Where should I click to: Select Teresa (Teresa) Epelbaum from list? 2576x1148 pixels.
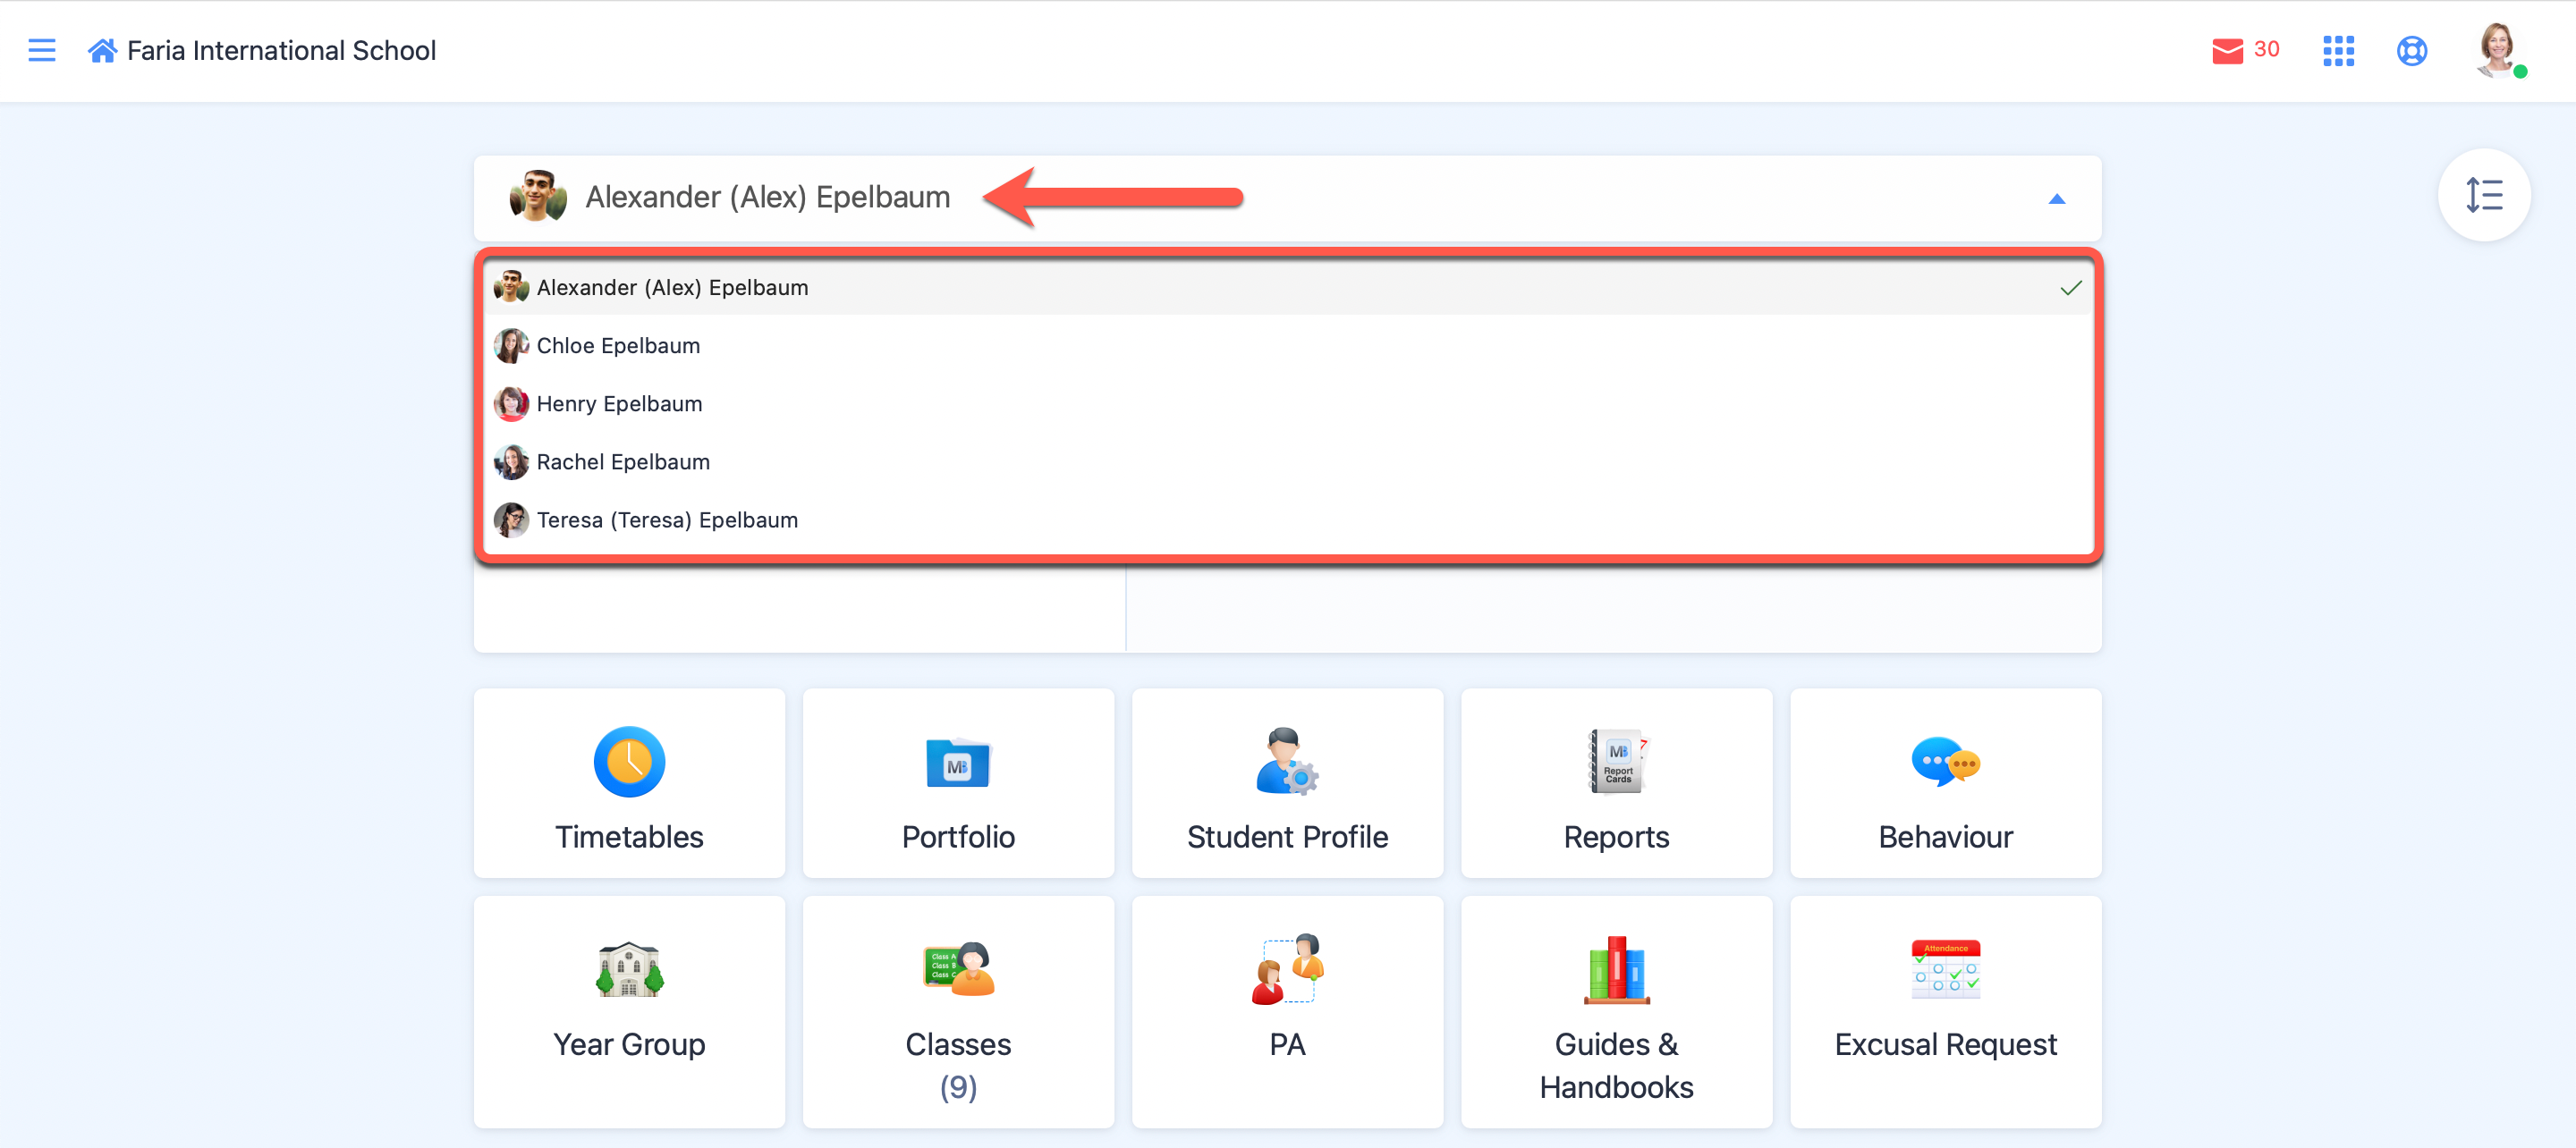click(1288, 520)
